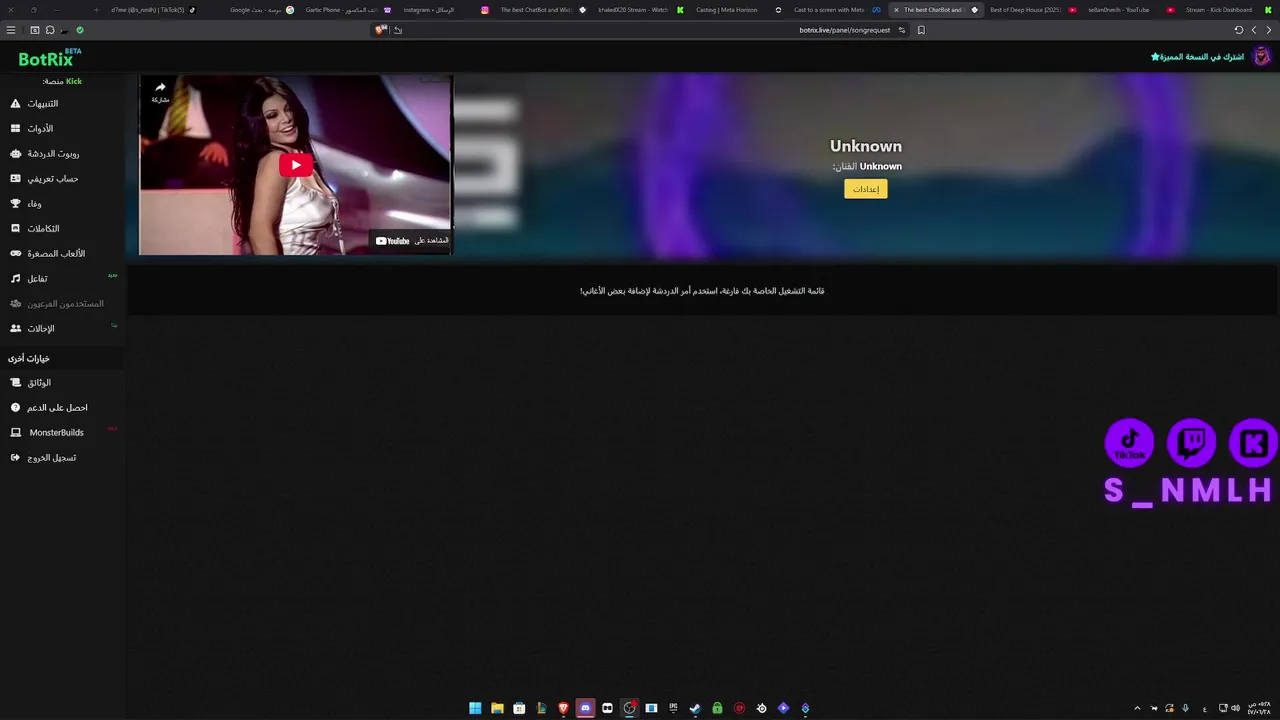Reload the page button
Viewport: 1280px width, 720px height.
(x=1239, y=30)
